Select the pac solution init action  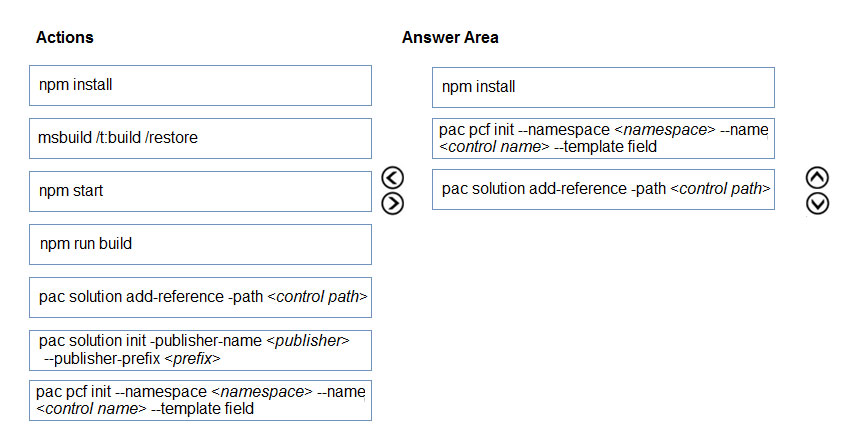[x=200, y=350]
